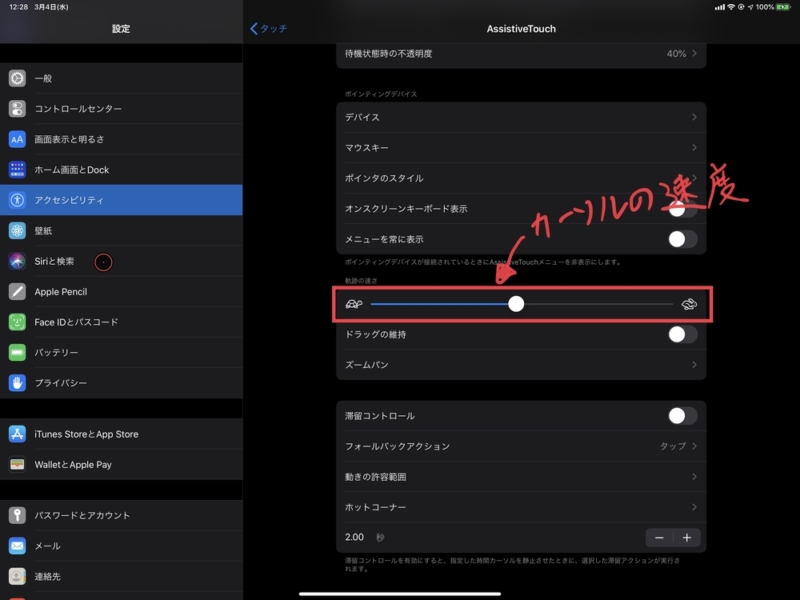The height and width of the screenshot is (600, 800).
Task: Click the battery status indicator
Action: tap(783, 7)
